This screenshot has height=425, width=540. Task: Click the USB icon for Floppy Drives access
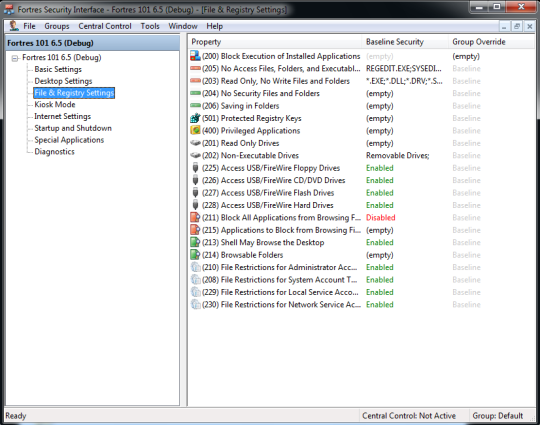195,168
